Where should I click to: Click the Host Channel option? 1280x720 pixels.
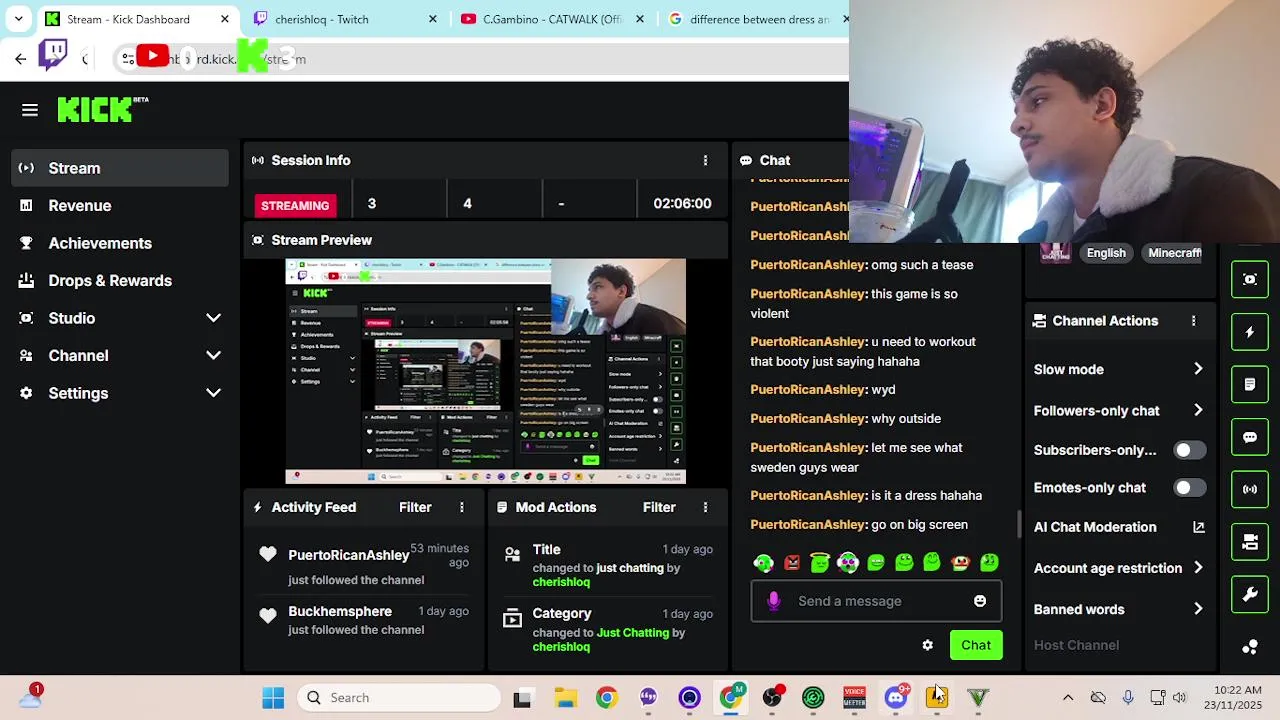[x=1076, y=645]
